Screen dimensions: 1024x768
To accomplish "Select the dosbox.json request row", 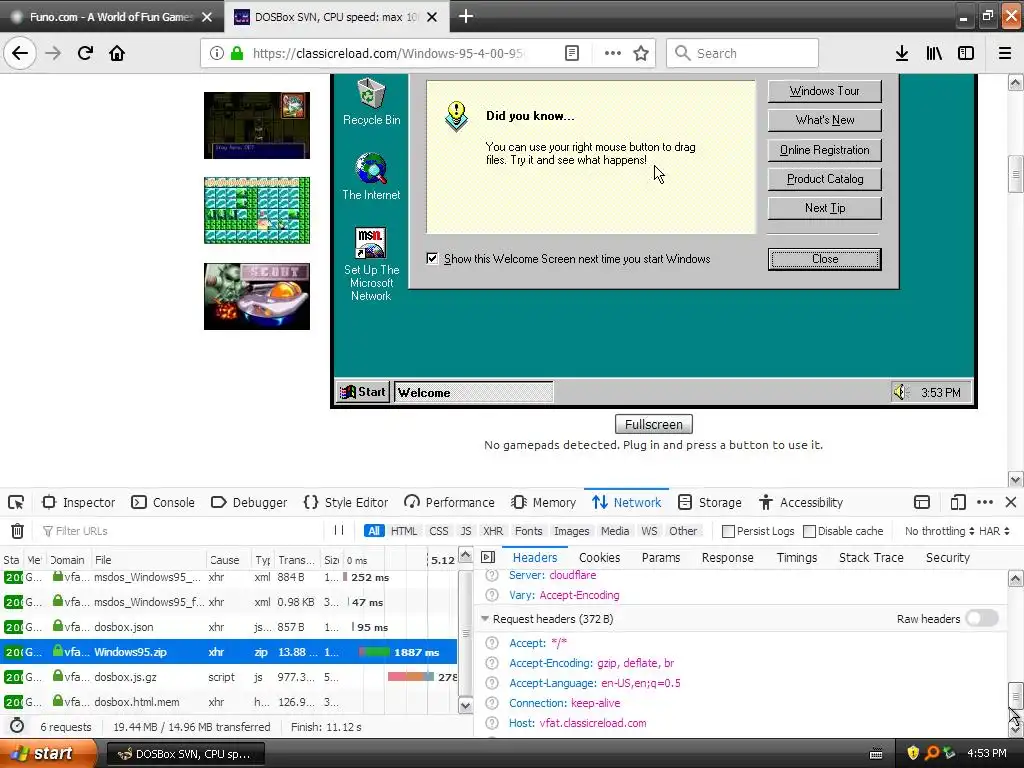I will tap(229, 627).
